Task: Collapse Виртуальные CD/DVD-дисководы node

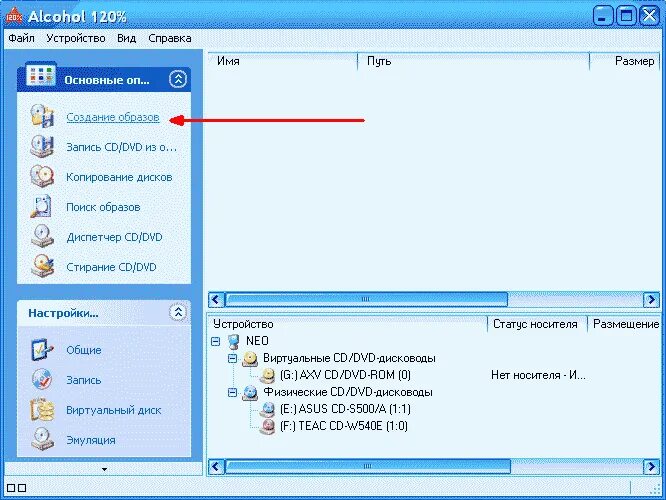Action: click(232, 359)
